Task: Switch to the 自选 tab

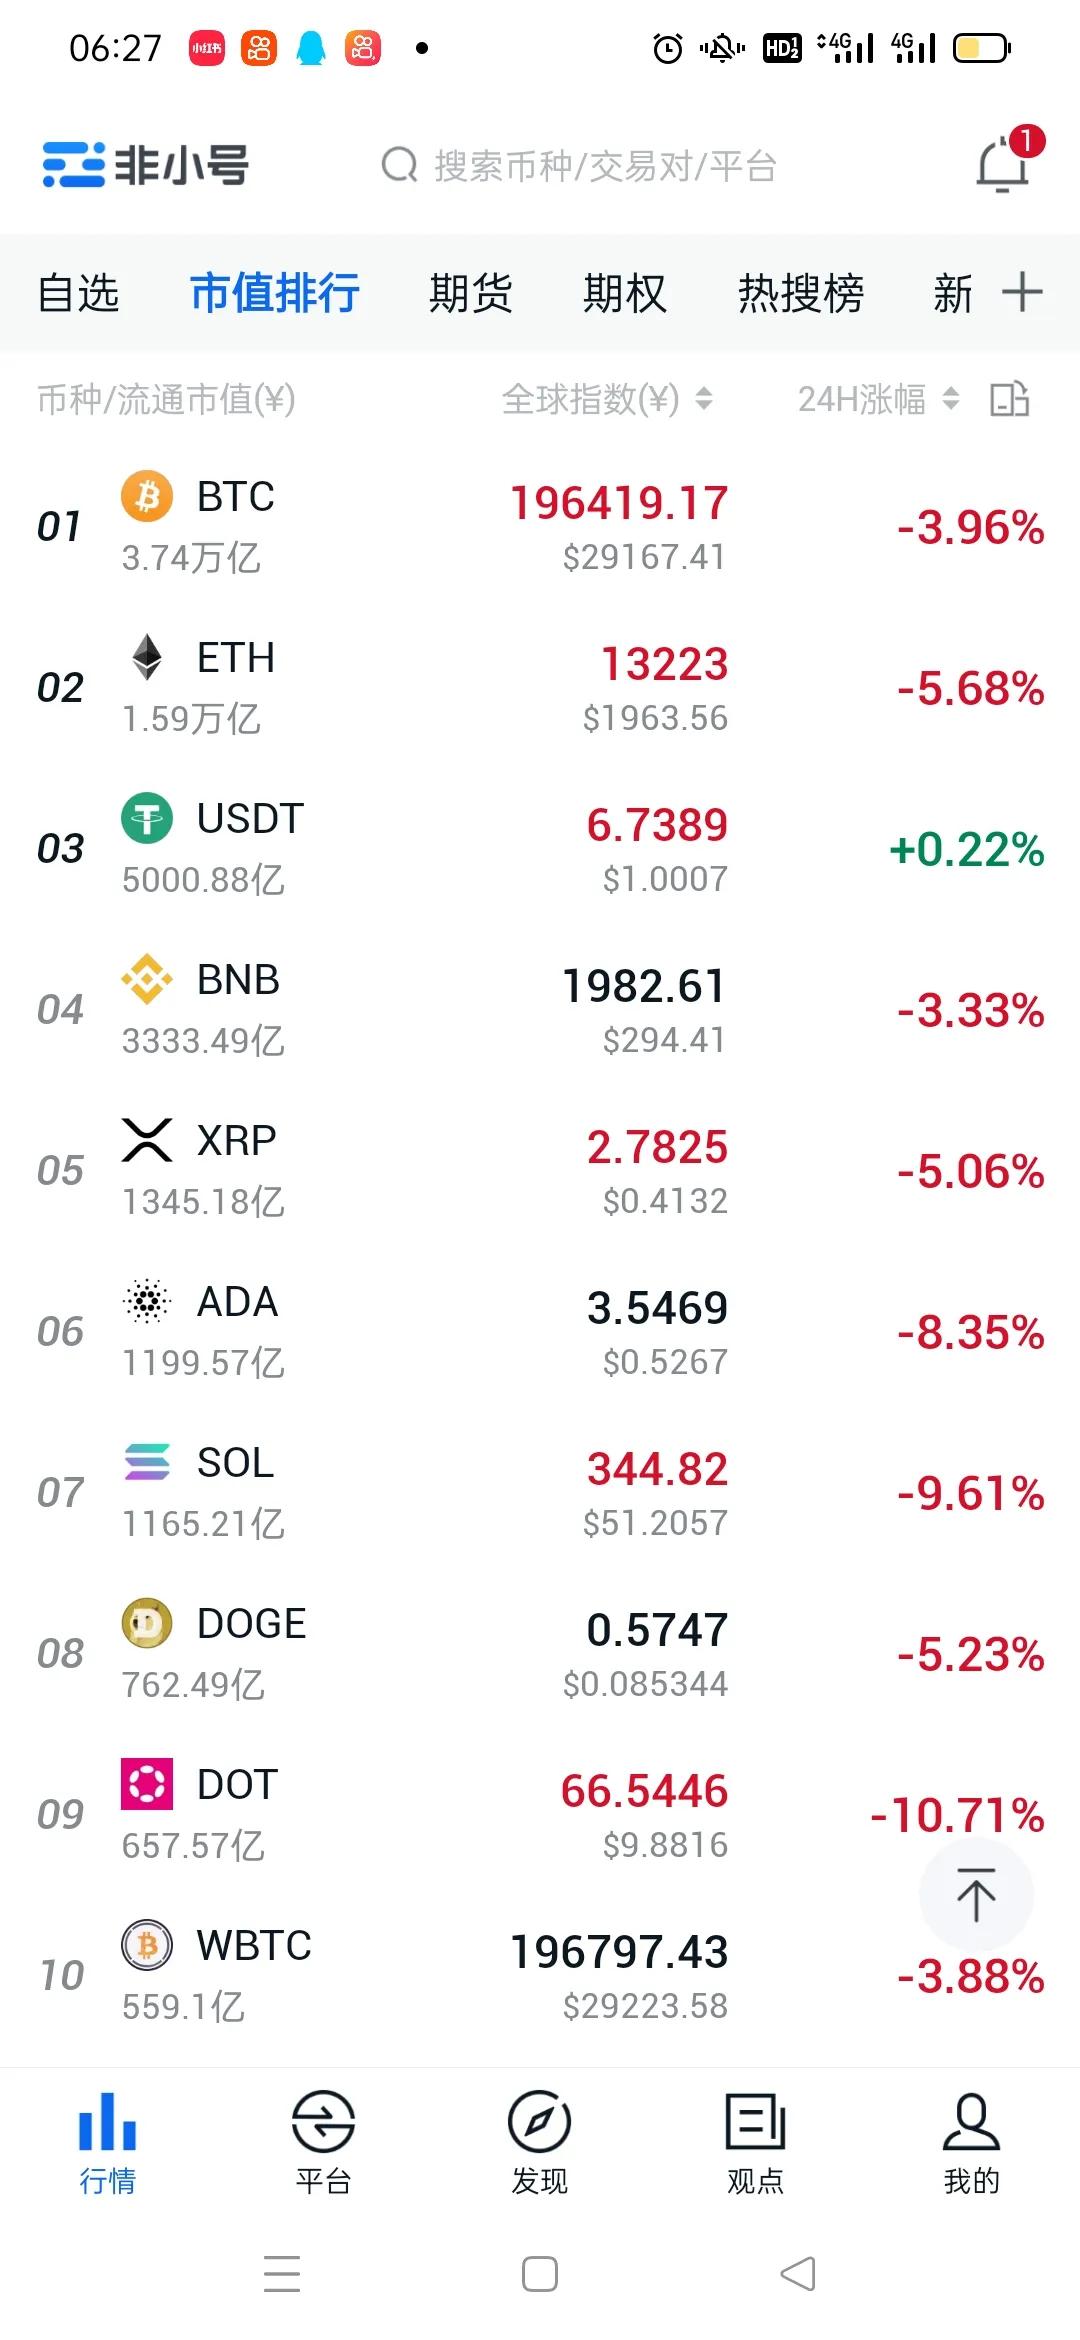Action: 78,293
